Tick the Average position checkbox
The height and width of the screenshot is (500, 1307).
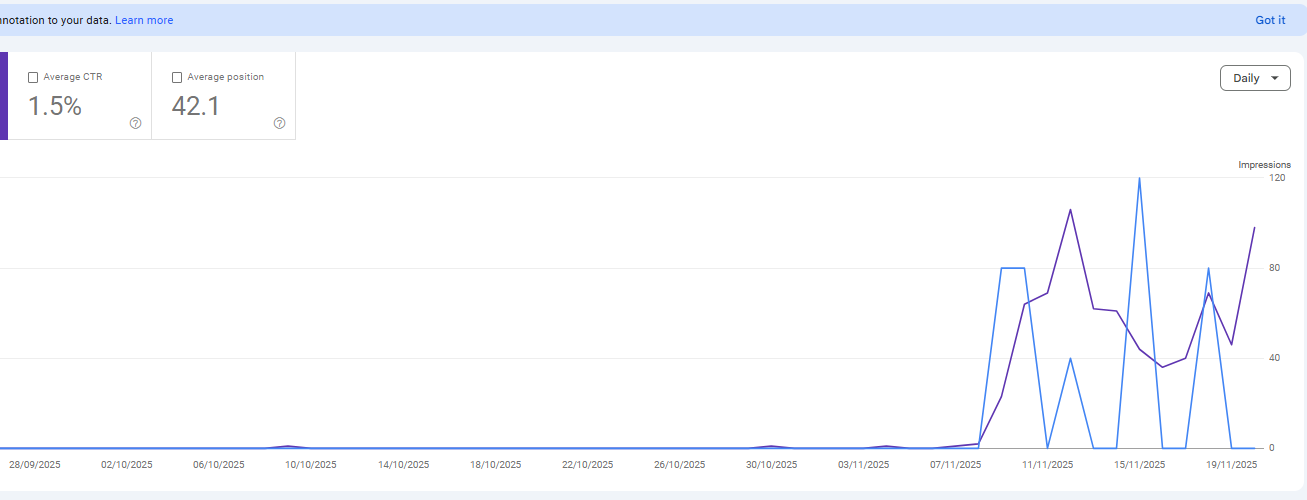pyautogui.click(x=178, y=77)
